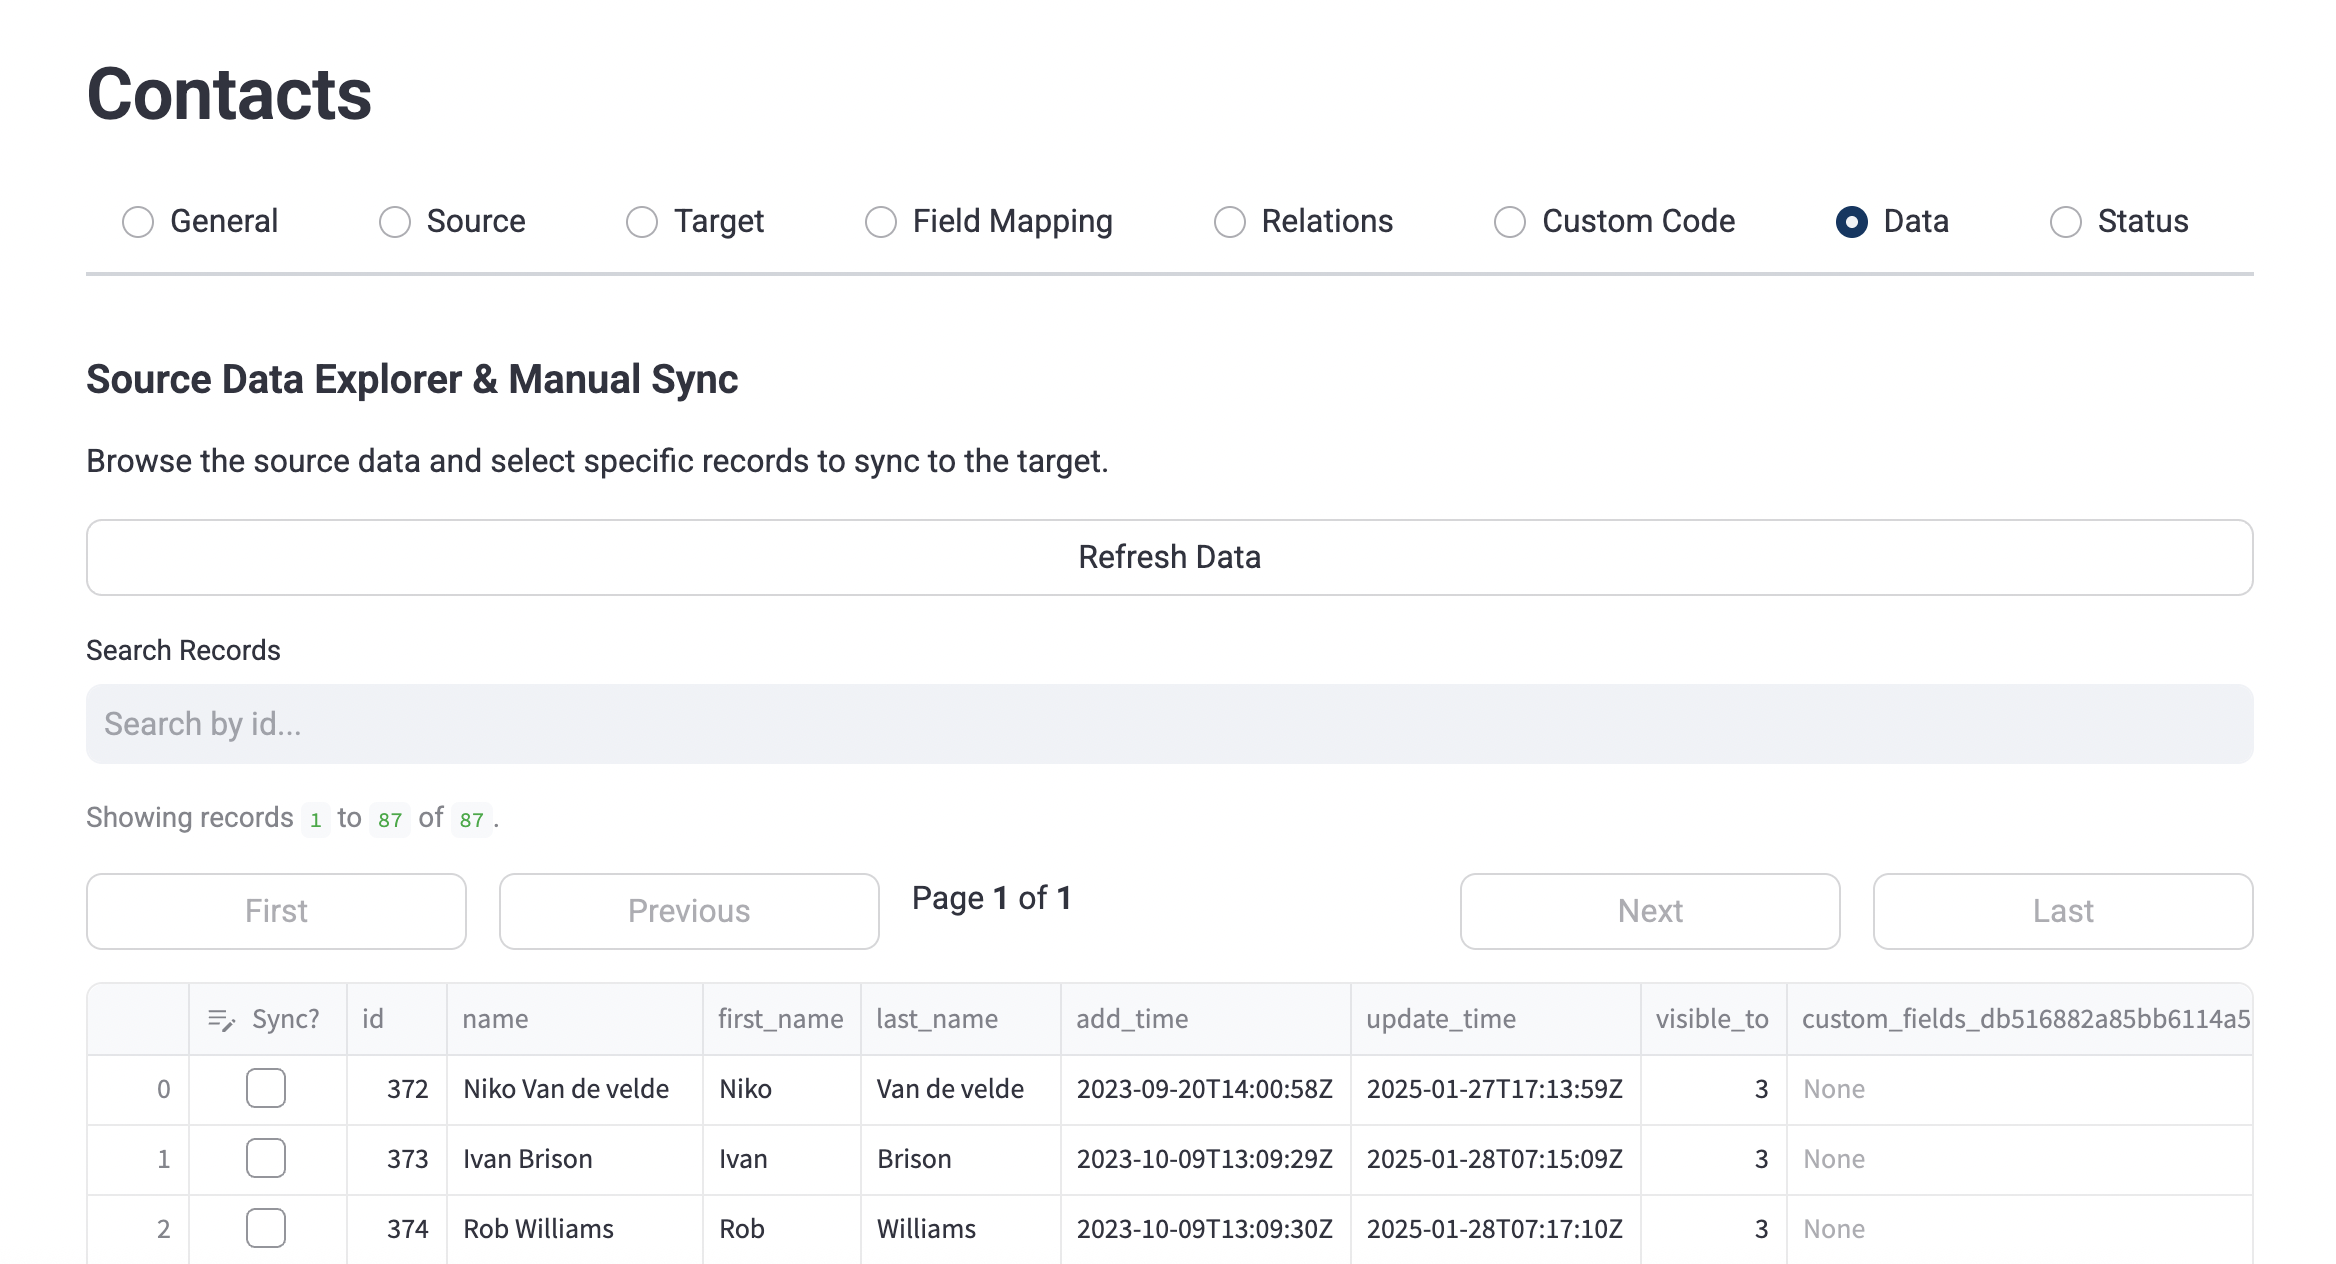Click the add_time cell 2023-09-20T14:00:58Z
This screenshot has width=2336, height=1264.
[1205, 1089]
